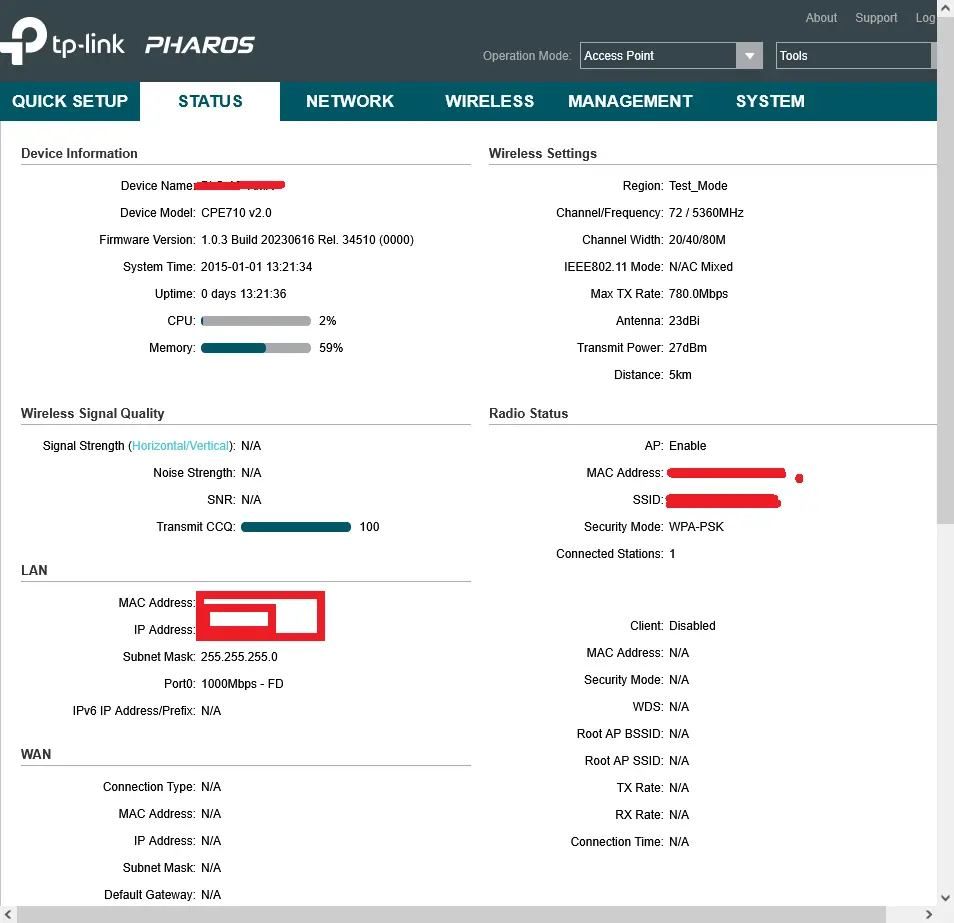Click distance value '5km'
The height and width of the screenshot is (923, 954).
point(680,375)
